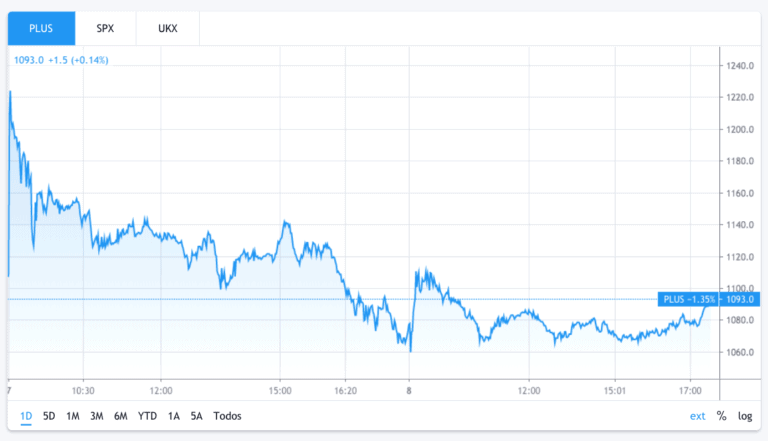Image resolution: width=768 pixels, height=441 pixels.
Task: Click the PLUS -1.35% price label
Action: pos(689,299)
